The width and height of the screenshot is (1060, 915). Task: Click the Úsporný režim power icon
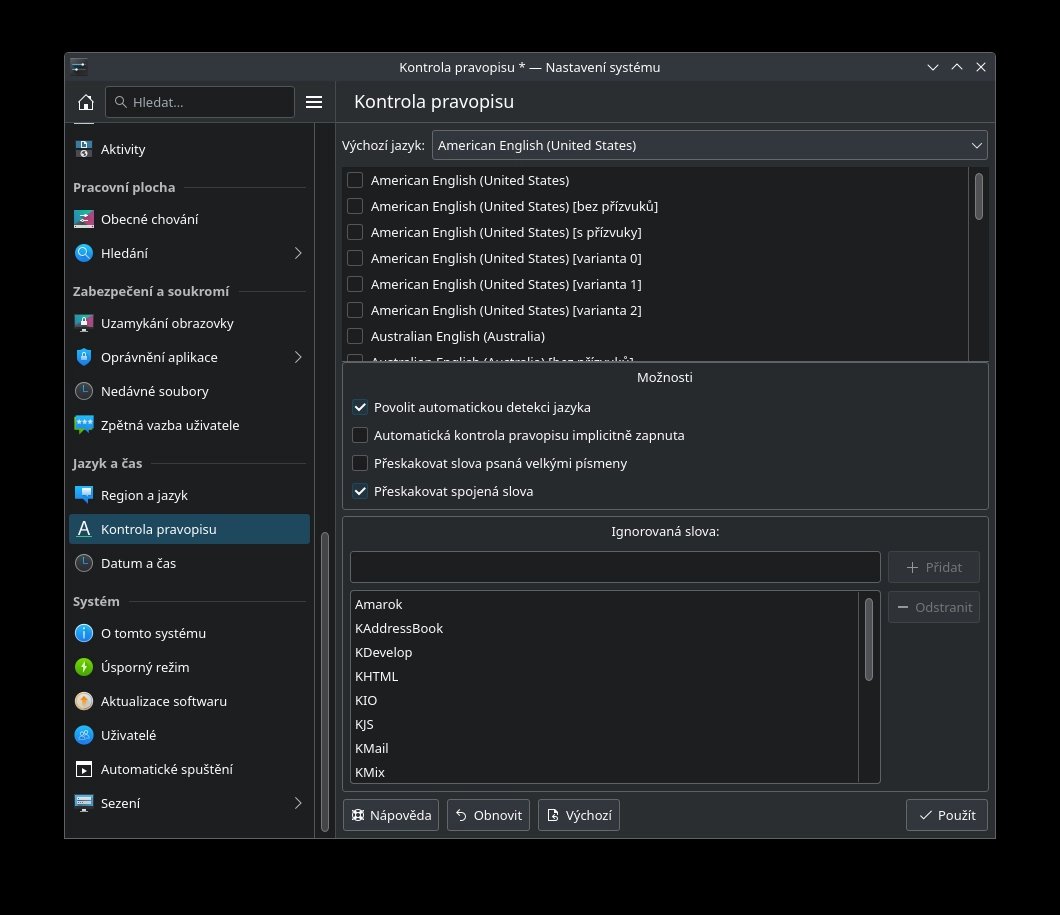pos(84,667)
